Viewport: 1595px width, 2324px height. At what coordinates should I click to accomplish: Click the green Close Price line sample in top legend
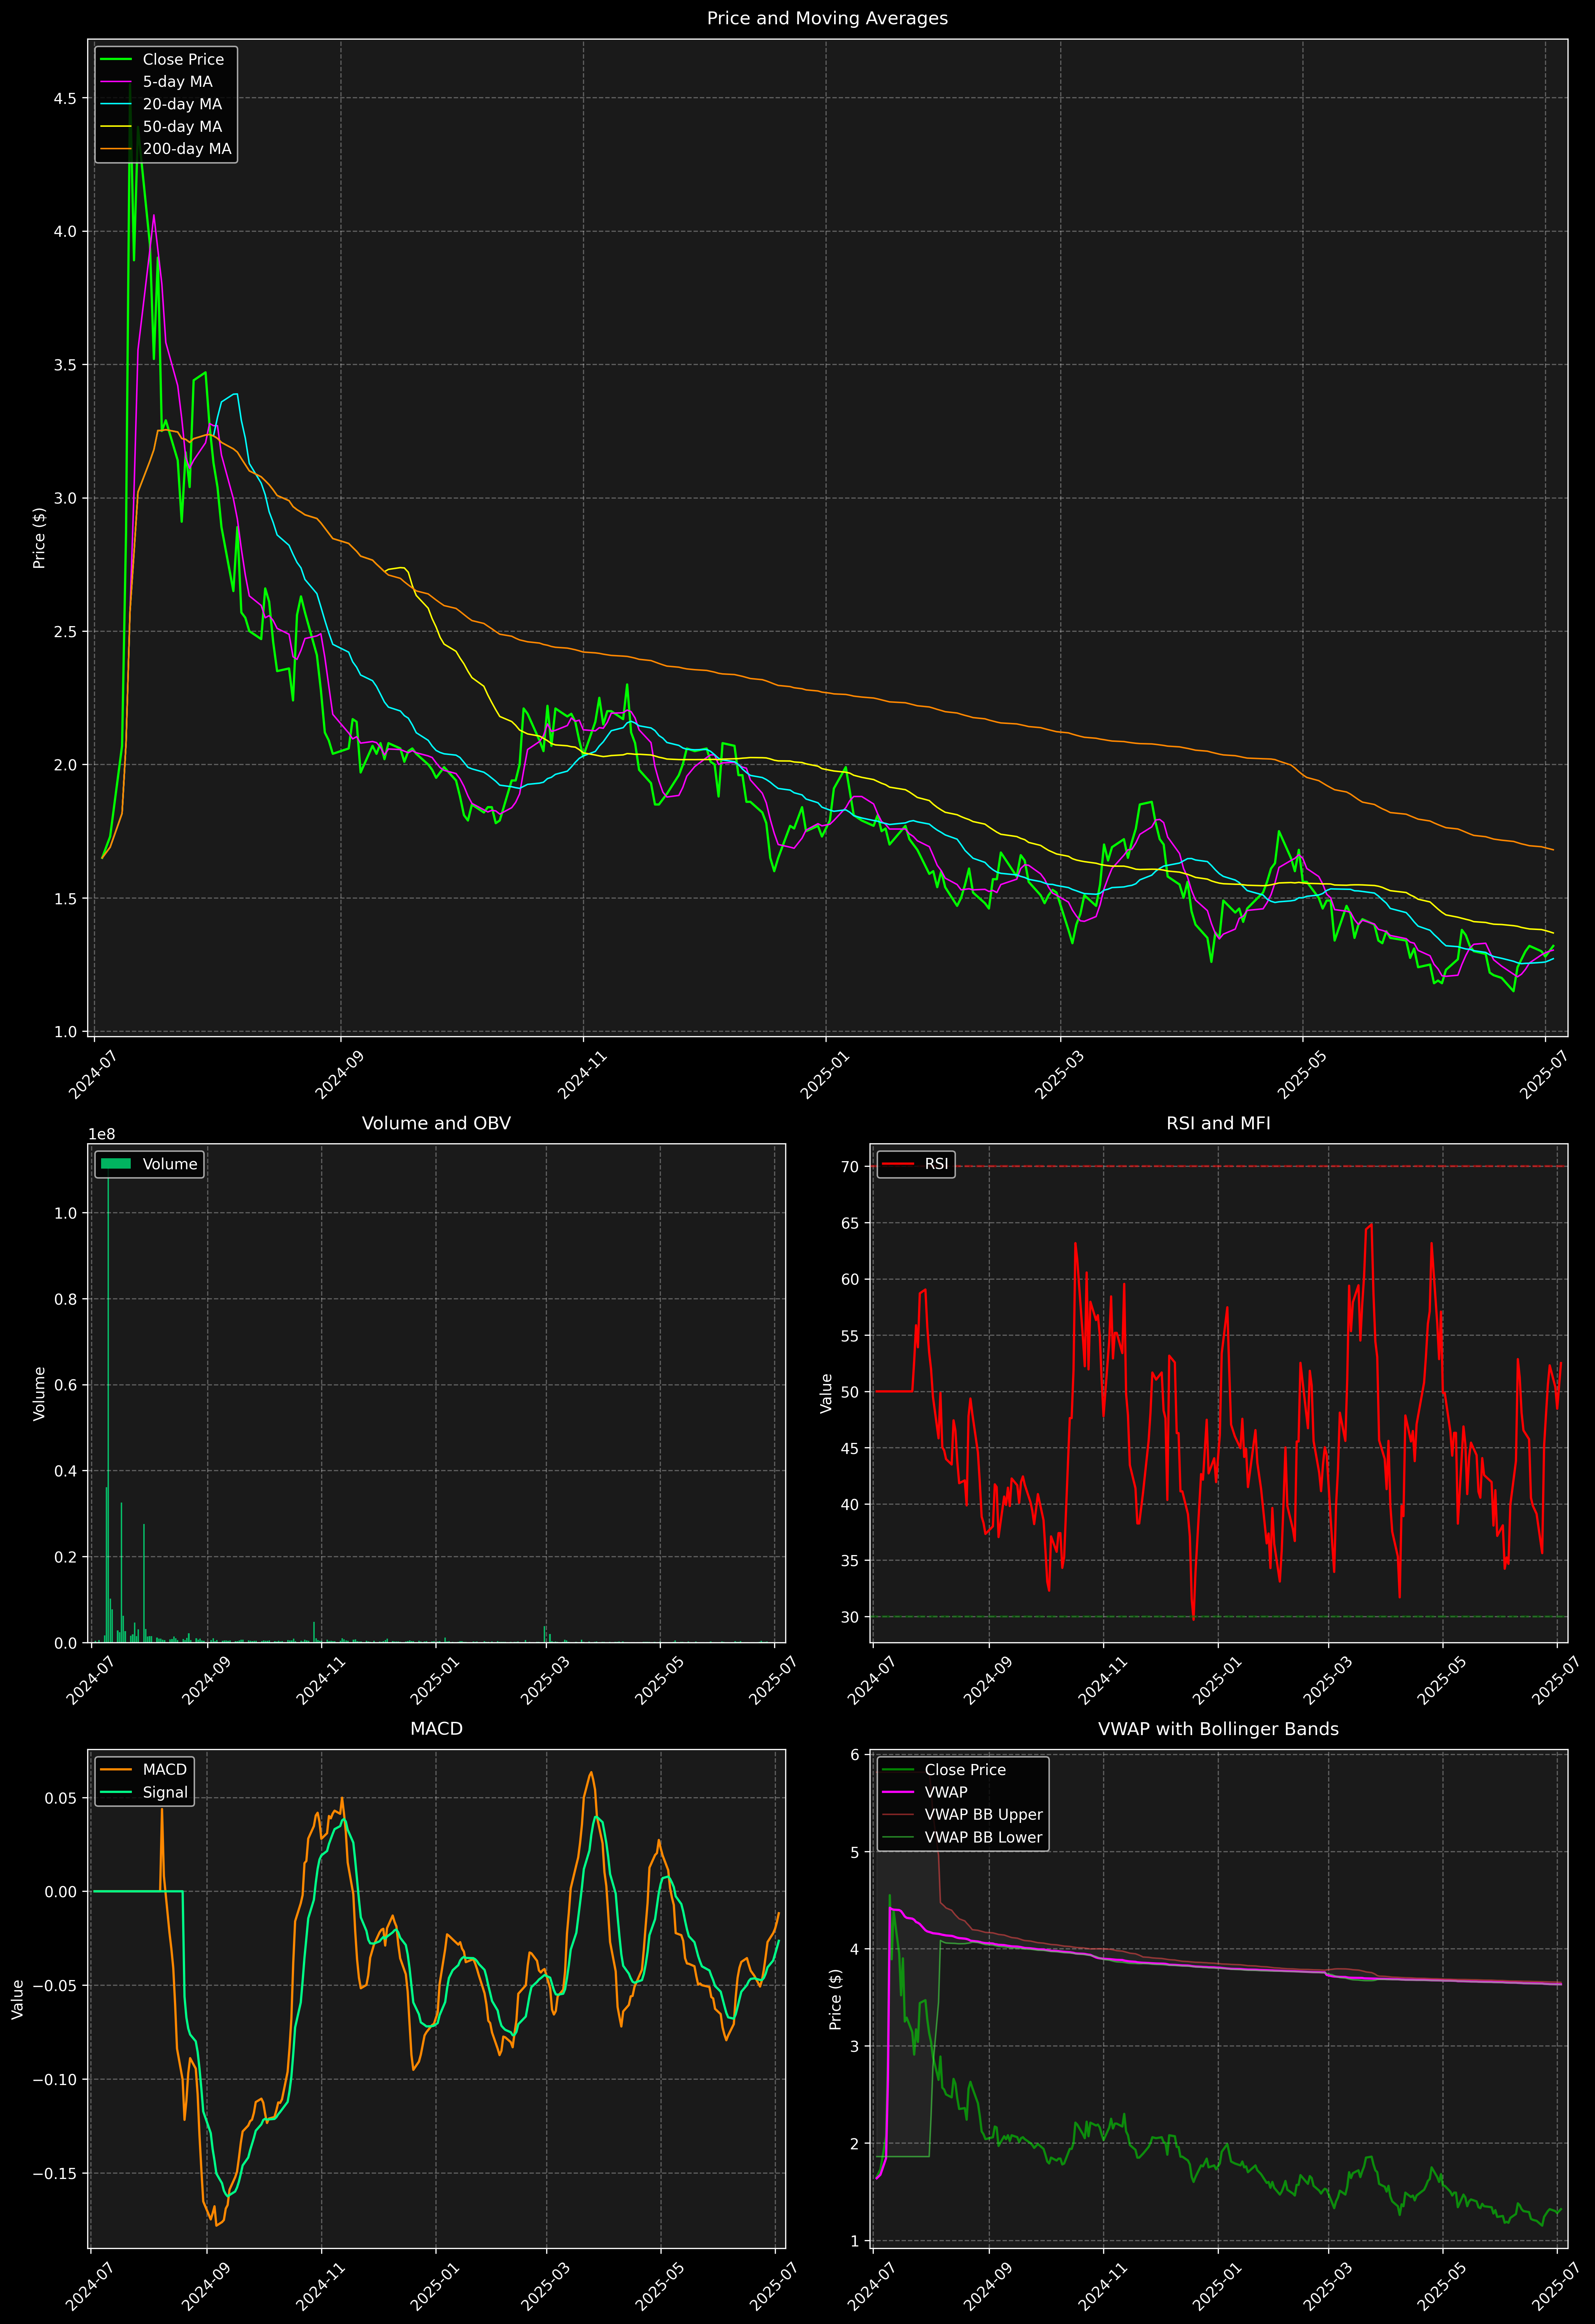click(116, 60)
